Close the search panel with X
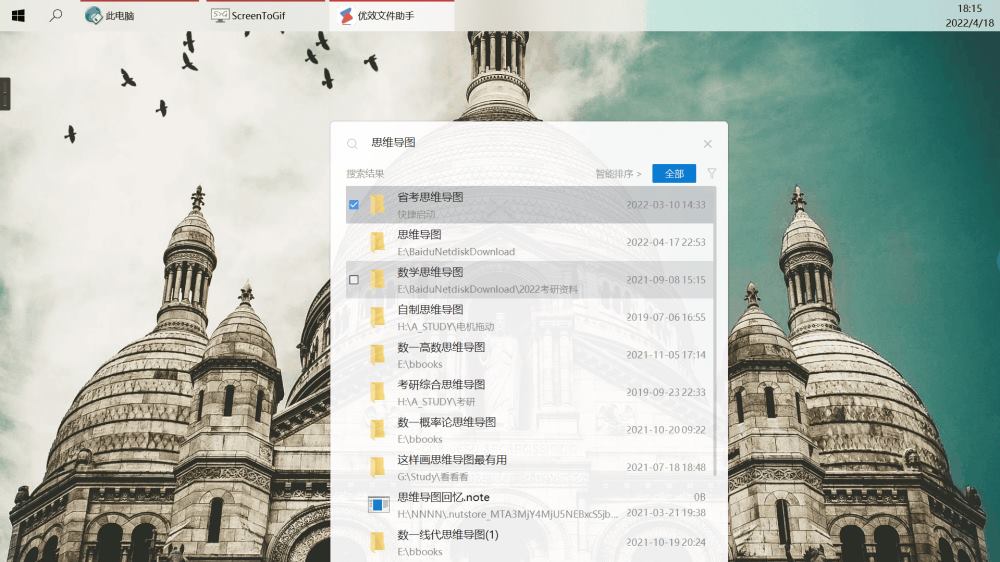Screen dimensions: 1000x562 [x=708, y=144]
